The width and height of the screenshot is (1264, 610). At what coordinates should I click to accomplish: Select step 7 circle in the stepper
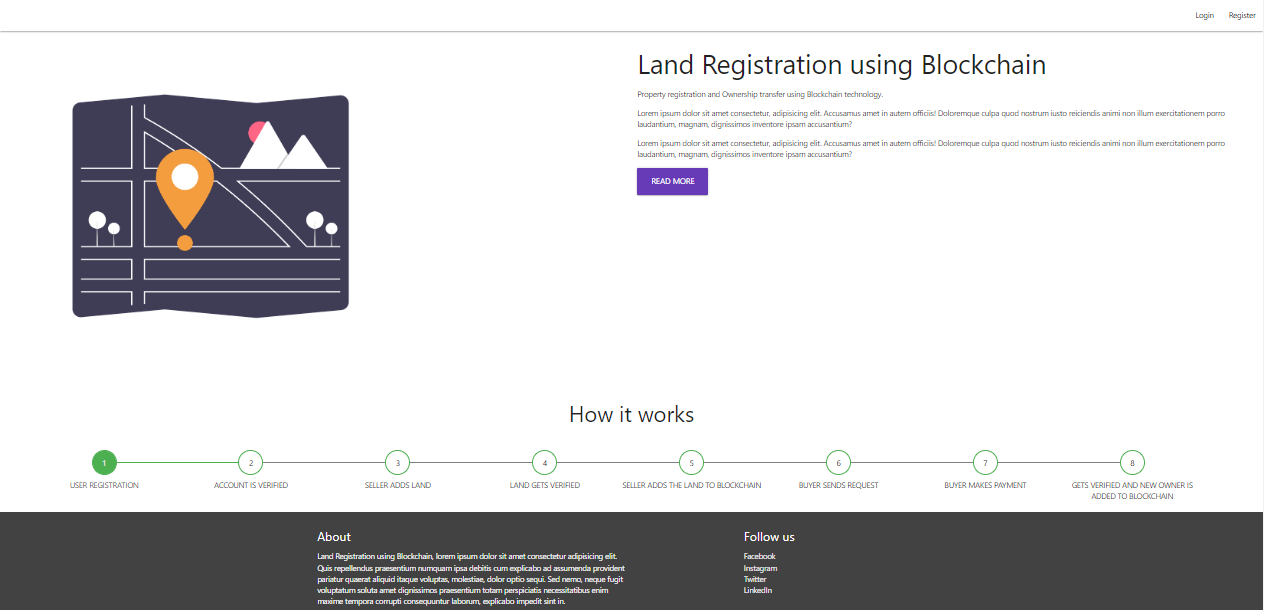pos(986,462)
